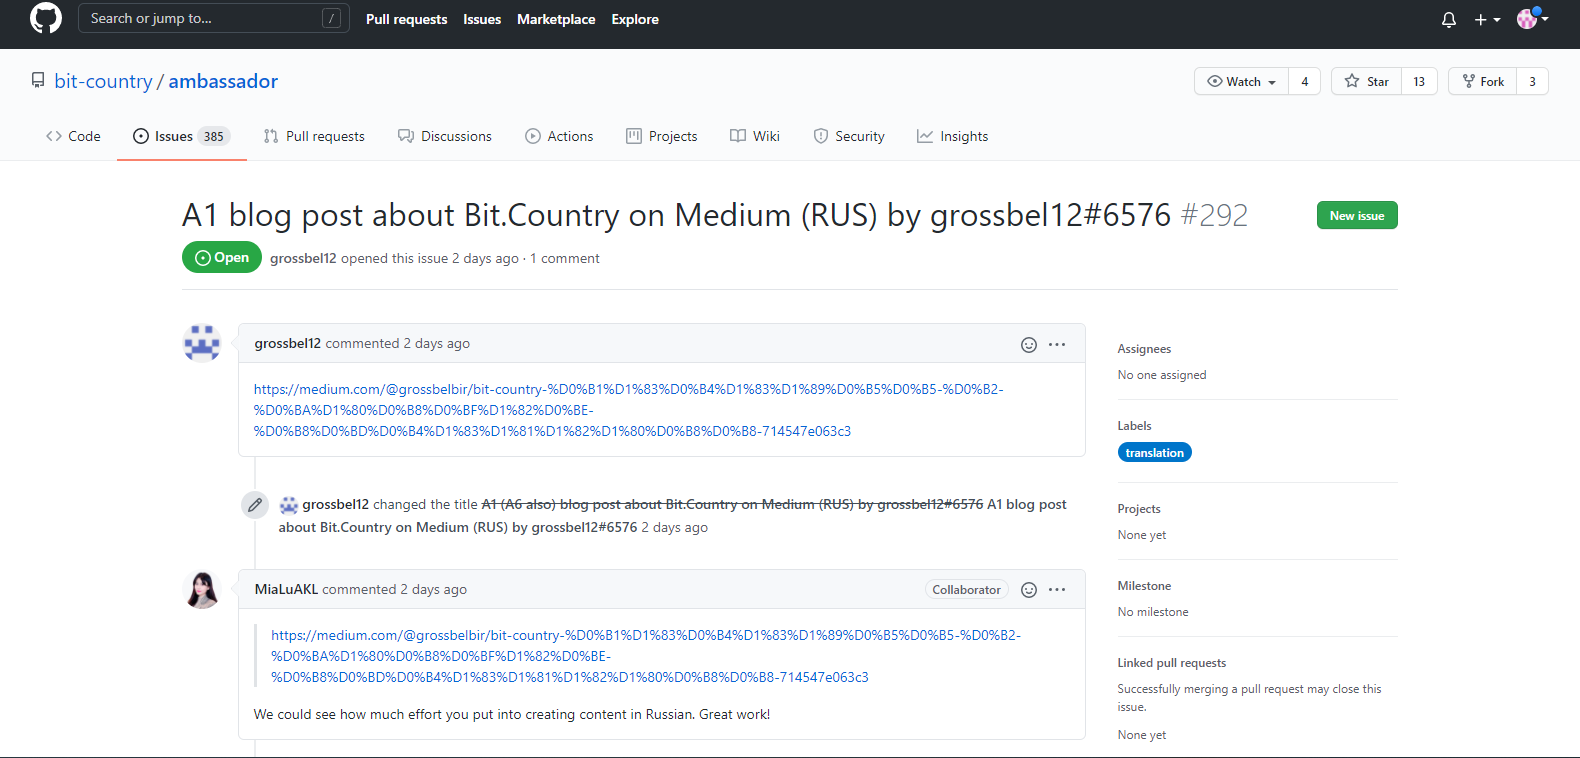The image size is (1580, 758).
Task: Expand the Watch dropdown
Action: tap(1242, 82)
